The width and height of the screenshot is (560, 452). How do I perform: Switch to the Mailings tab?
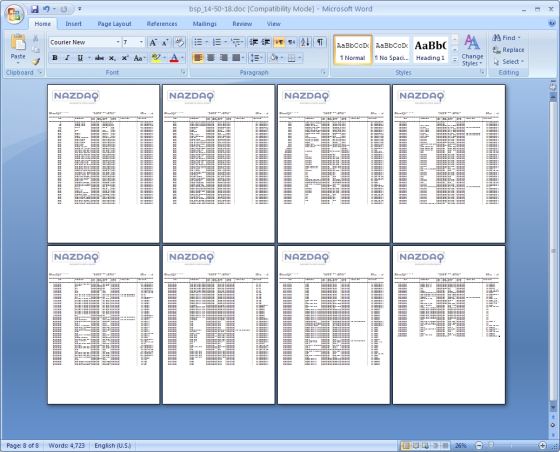pos(205,24)
